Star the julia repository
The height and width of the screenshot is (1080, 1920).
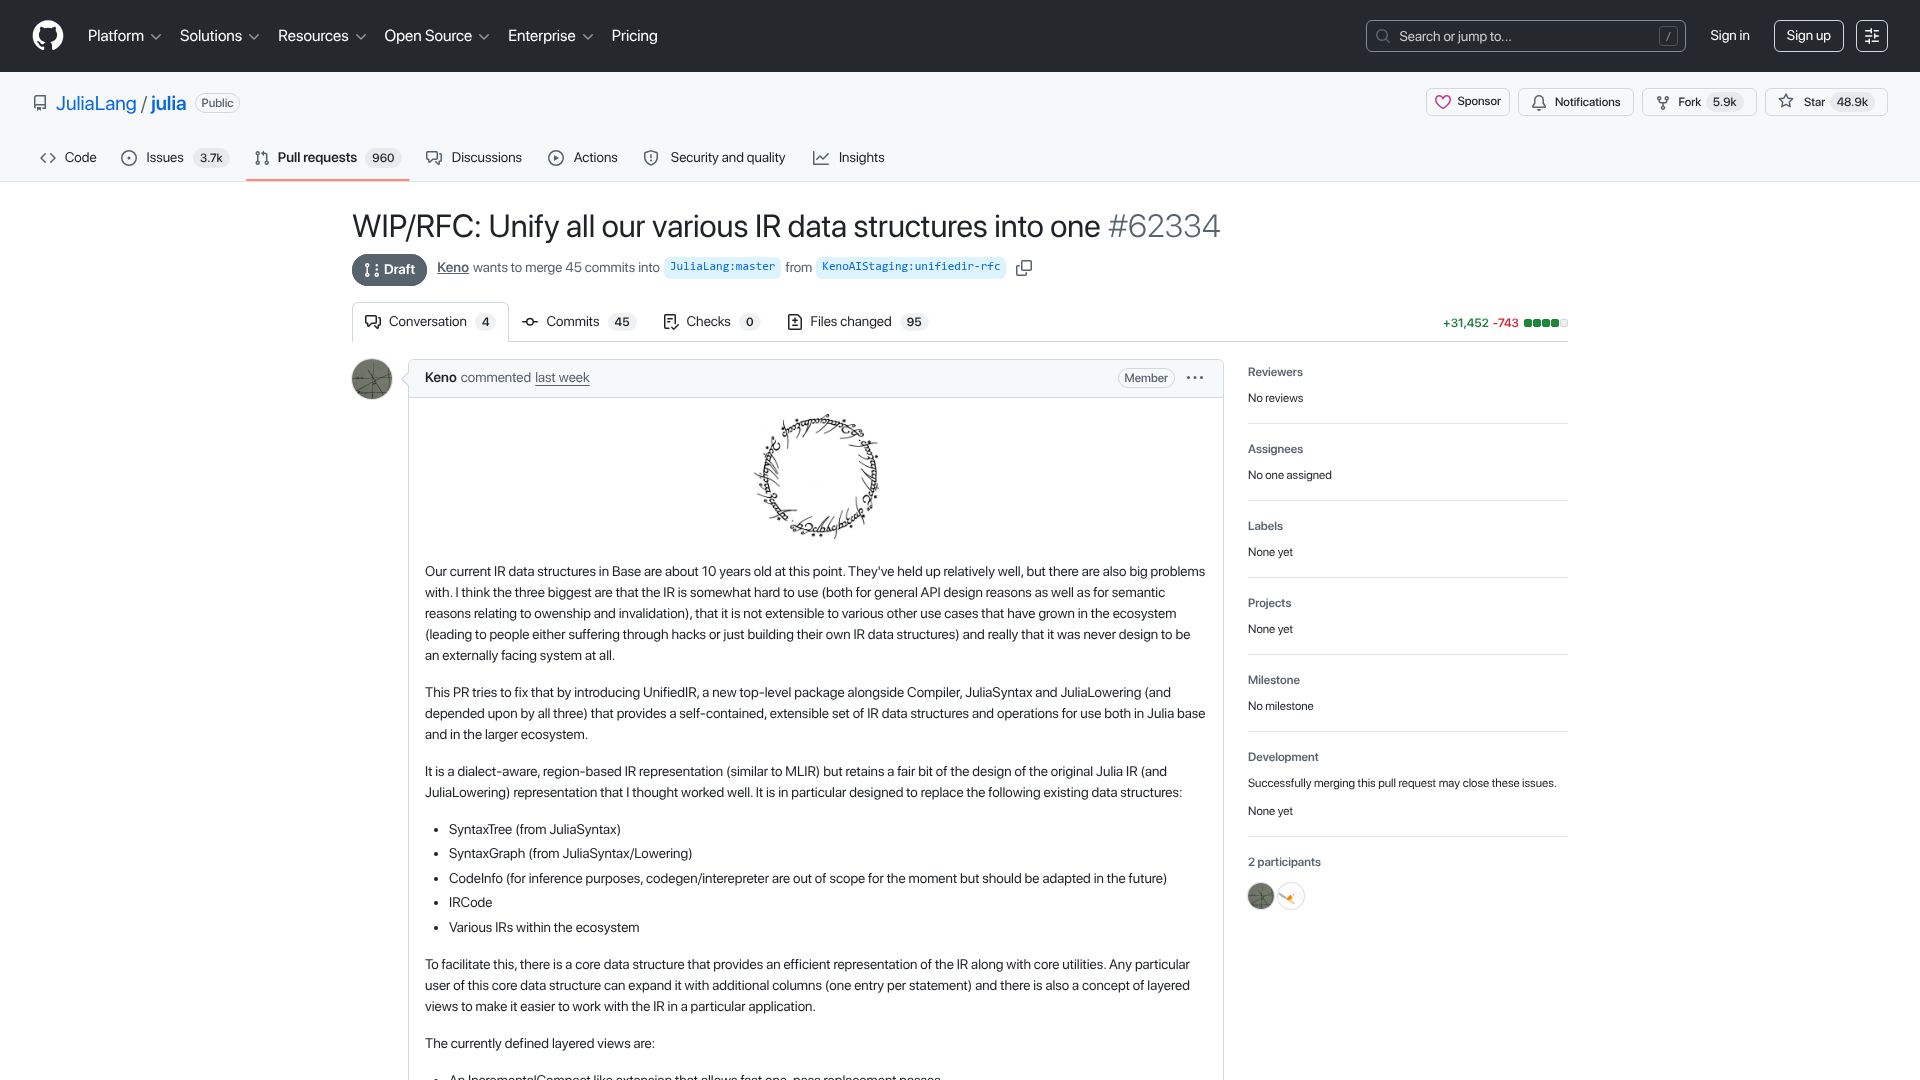click(x=1826, y=102)
